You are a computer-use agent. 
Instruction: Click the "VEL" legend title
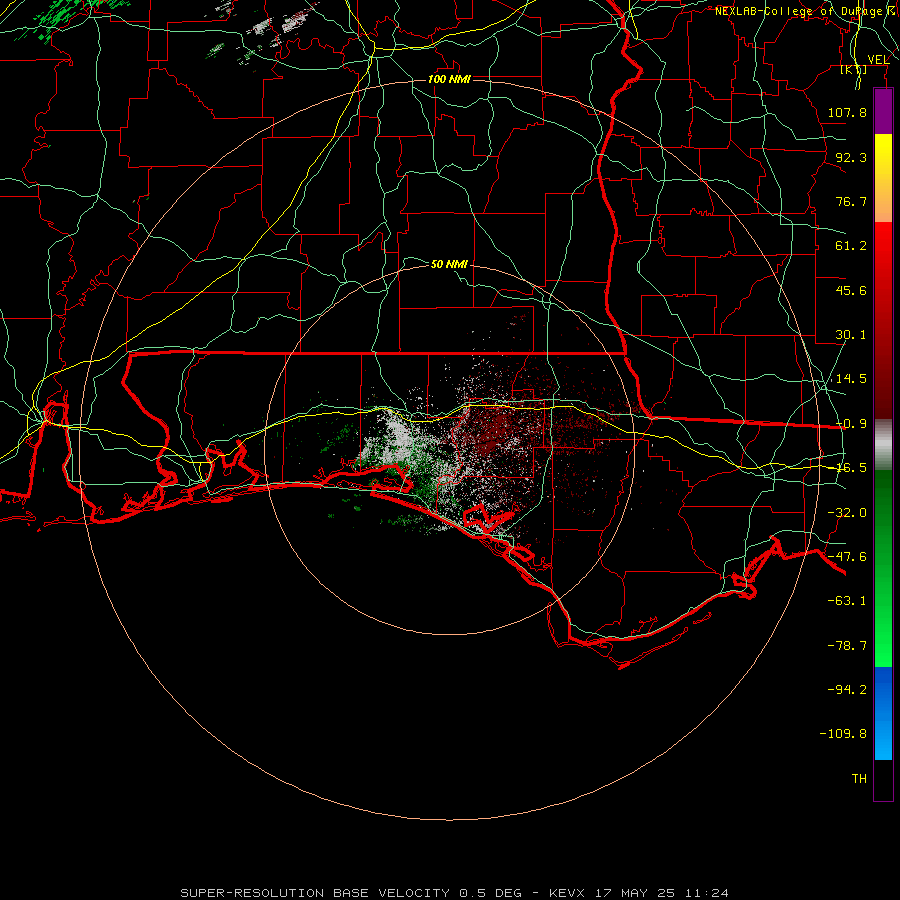tap(878, 60)
